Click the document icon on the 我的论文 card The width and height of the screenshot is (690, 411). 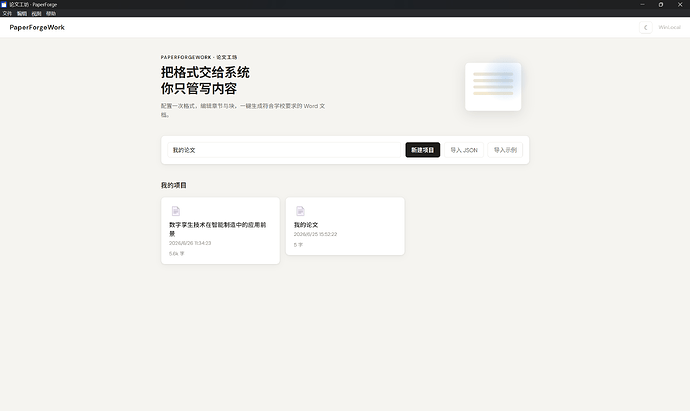pyautogui.click(x=300, y=211)
